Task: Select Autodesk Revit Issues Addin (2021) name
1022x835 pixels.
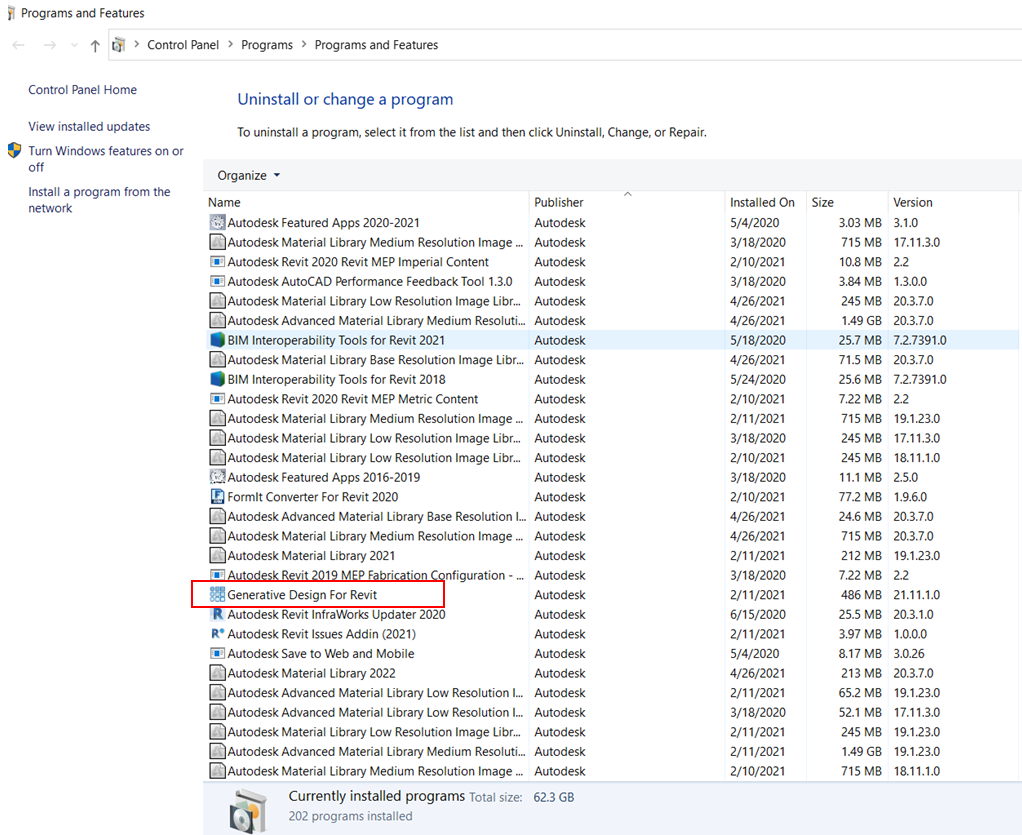Action: point(321,634)
